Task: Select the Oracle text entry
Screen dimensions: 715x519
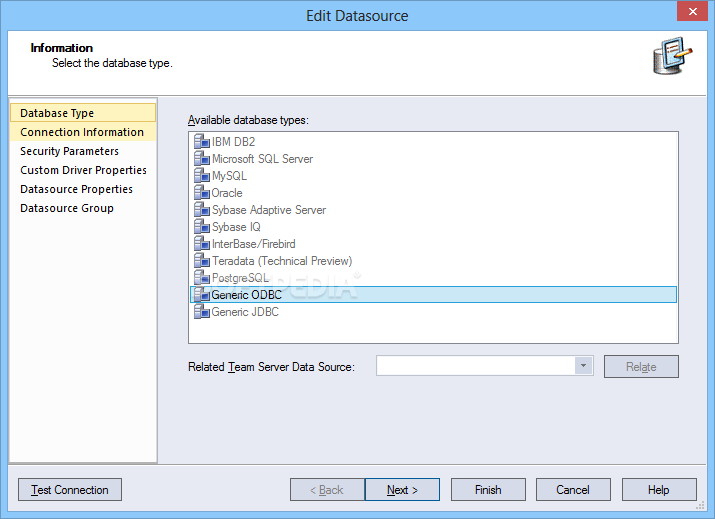Action: (x=227, y=193)
